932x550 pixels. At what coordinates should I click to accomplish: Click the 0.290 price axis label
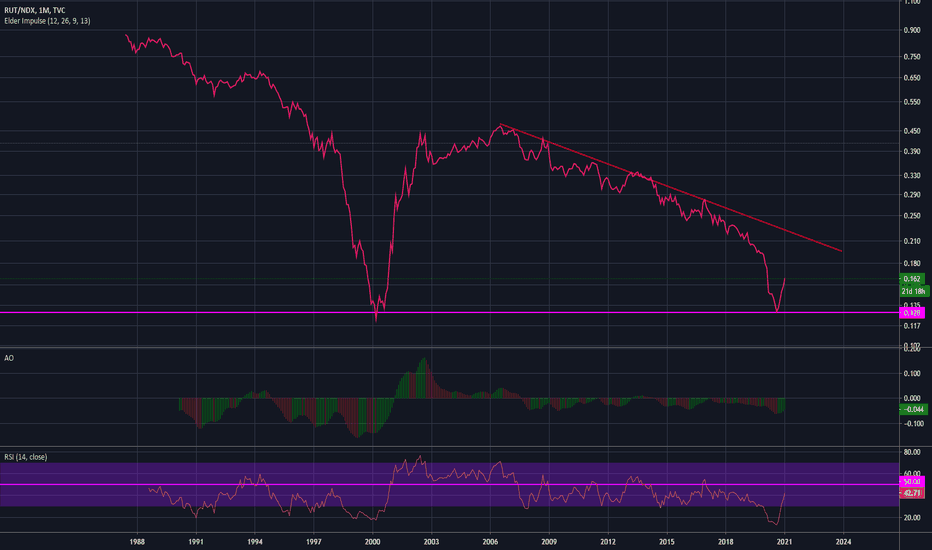tap(912, 194)
